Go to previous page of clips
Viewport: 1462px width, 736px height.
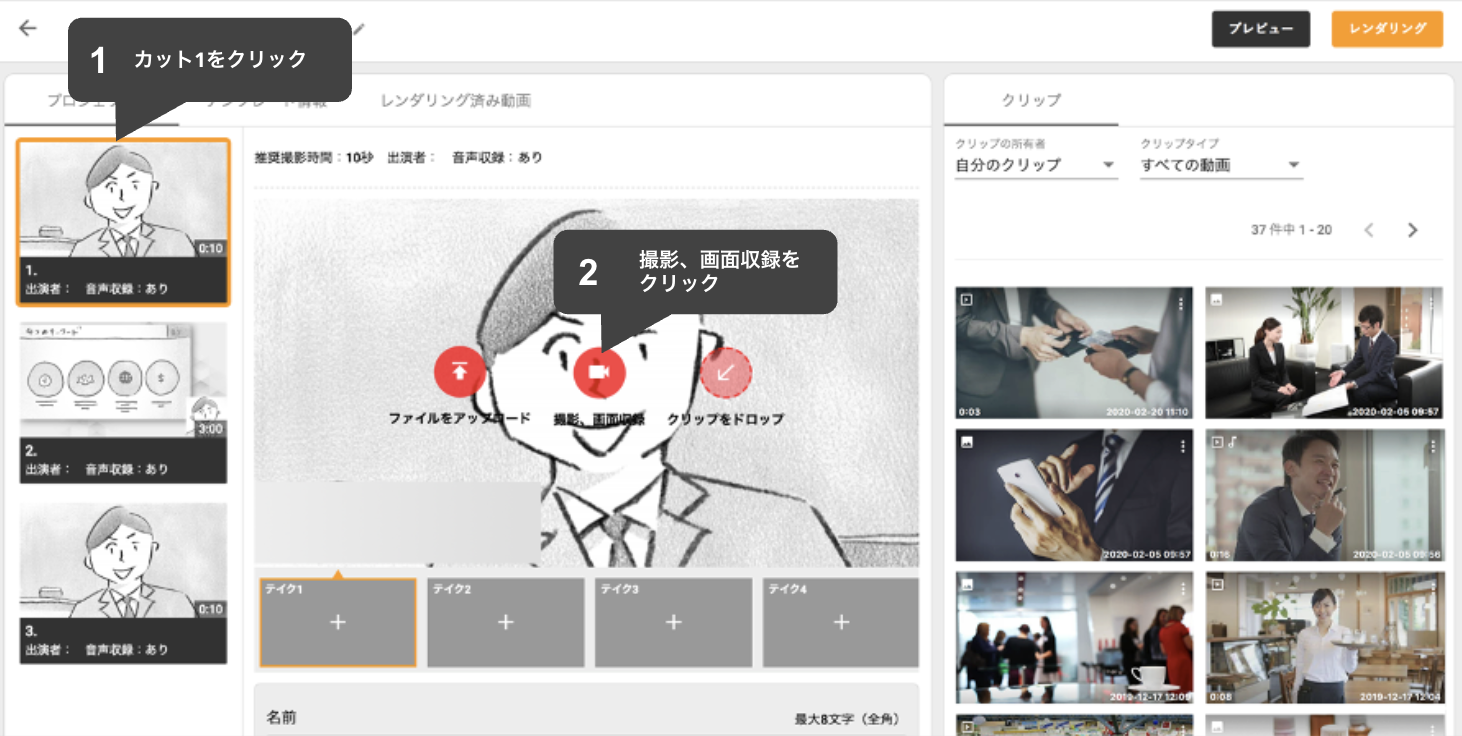(1369, 230)
